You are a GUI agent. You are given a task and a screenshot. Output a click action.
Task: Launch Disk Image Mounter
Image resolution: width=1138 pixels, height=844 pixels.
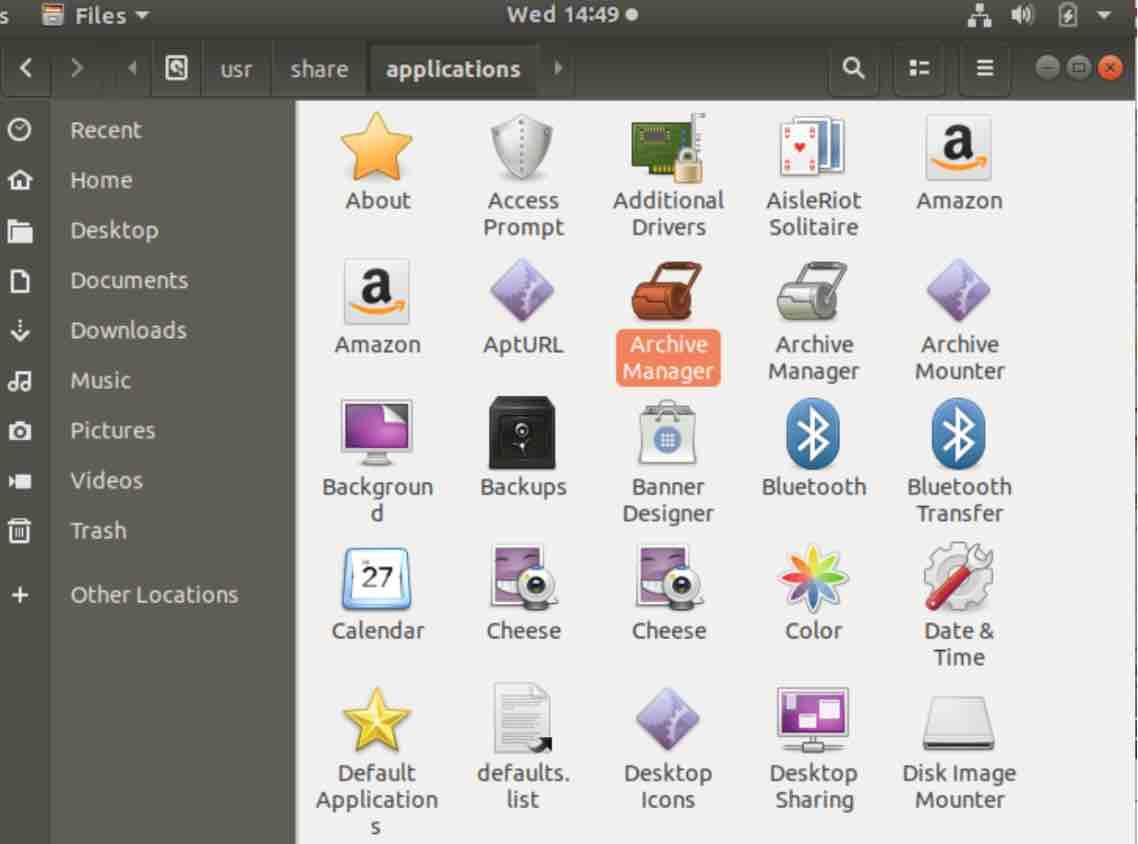(958, 722)
